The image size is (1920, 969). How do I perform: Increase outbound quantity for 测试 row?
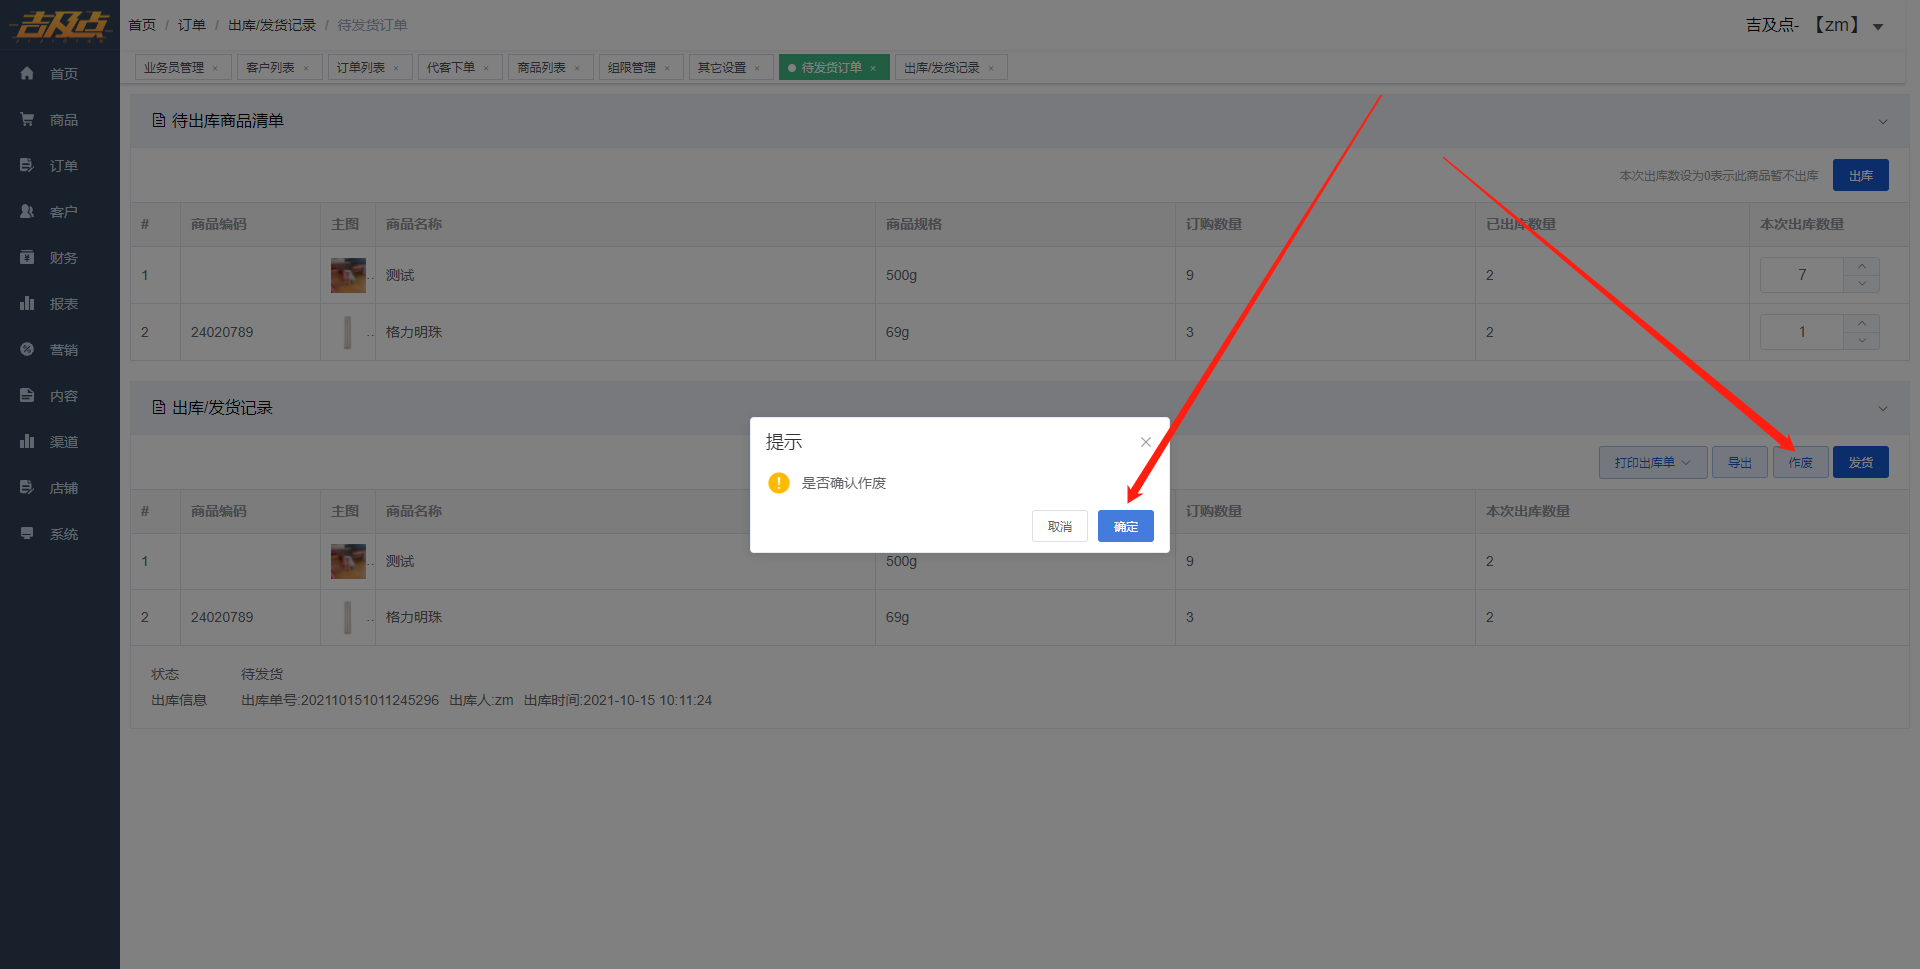click(x=1862, y=266)
